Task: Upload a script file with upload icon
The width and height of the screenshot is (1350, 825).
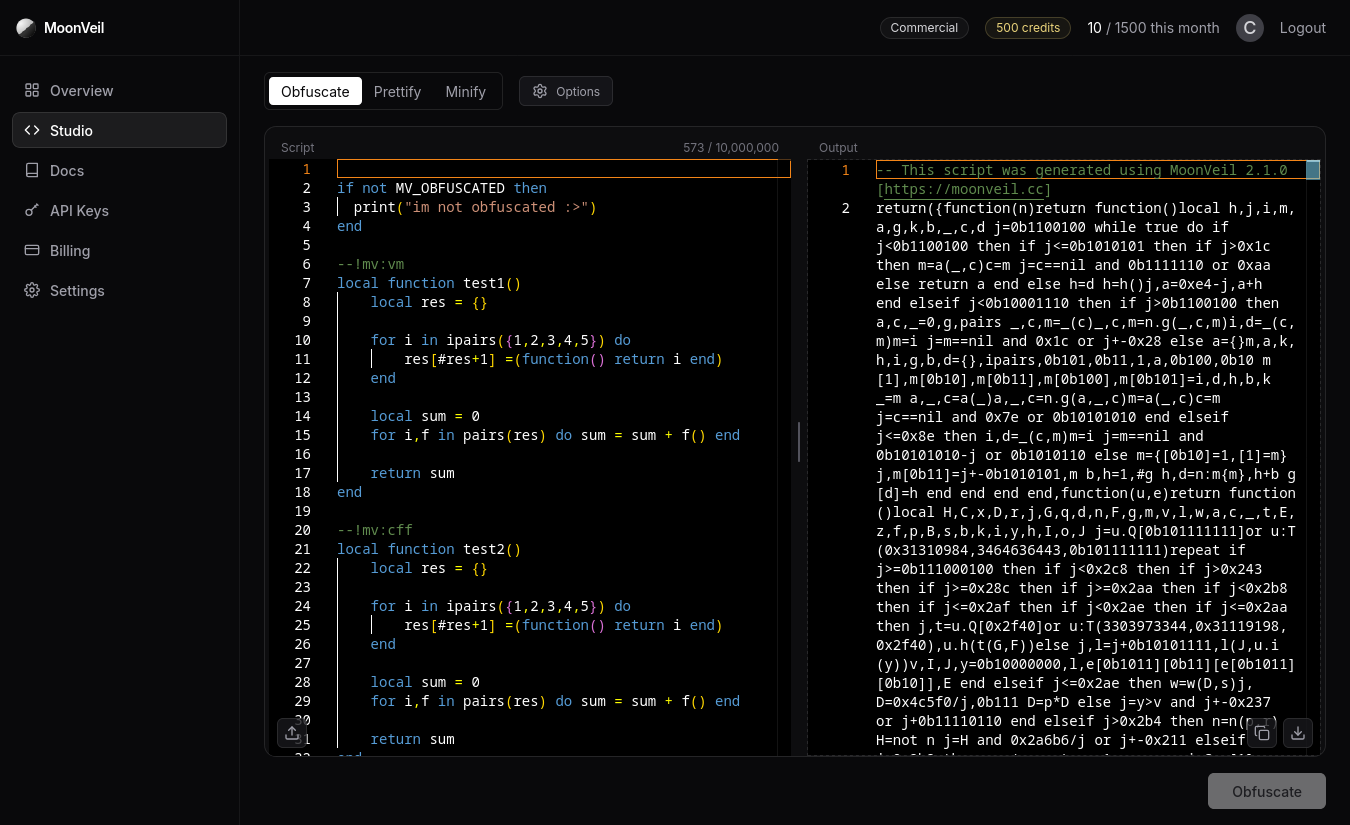Action: tap(292, 733)
